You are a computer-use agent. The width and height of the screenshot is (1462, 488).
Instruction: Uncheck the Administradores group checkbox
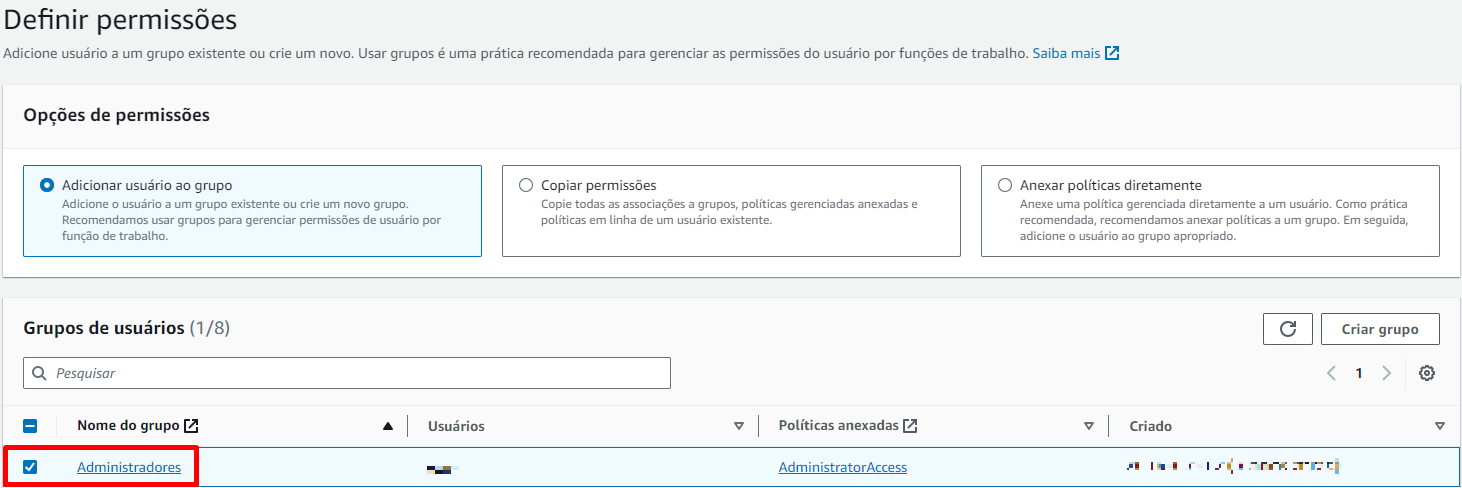click(x=30, y=467)
